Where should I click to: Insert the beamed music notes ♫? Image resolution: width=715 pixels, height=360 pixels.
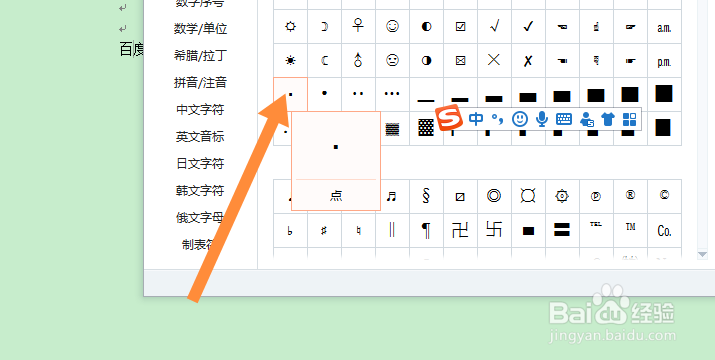pyautogui.click(x=392, y=196)
